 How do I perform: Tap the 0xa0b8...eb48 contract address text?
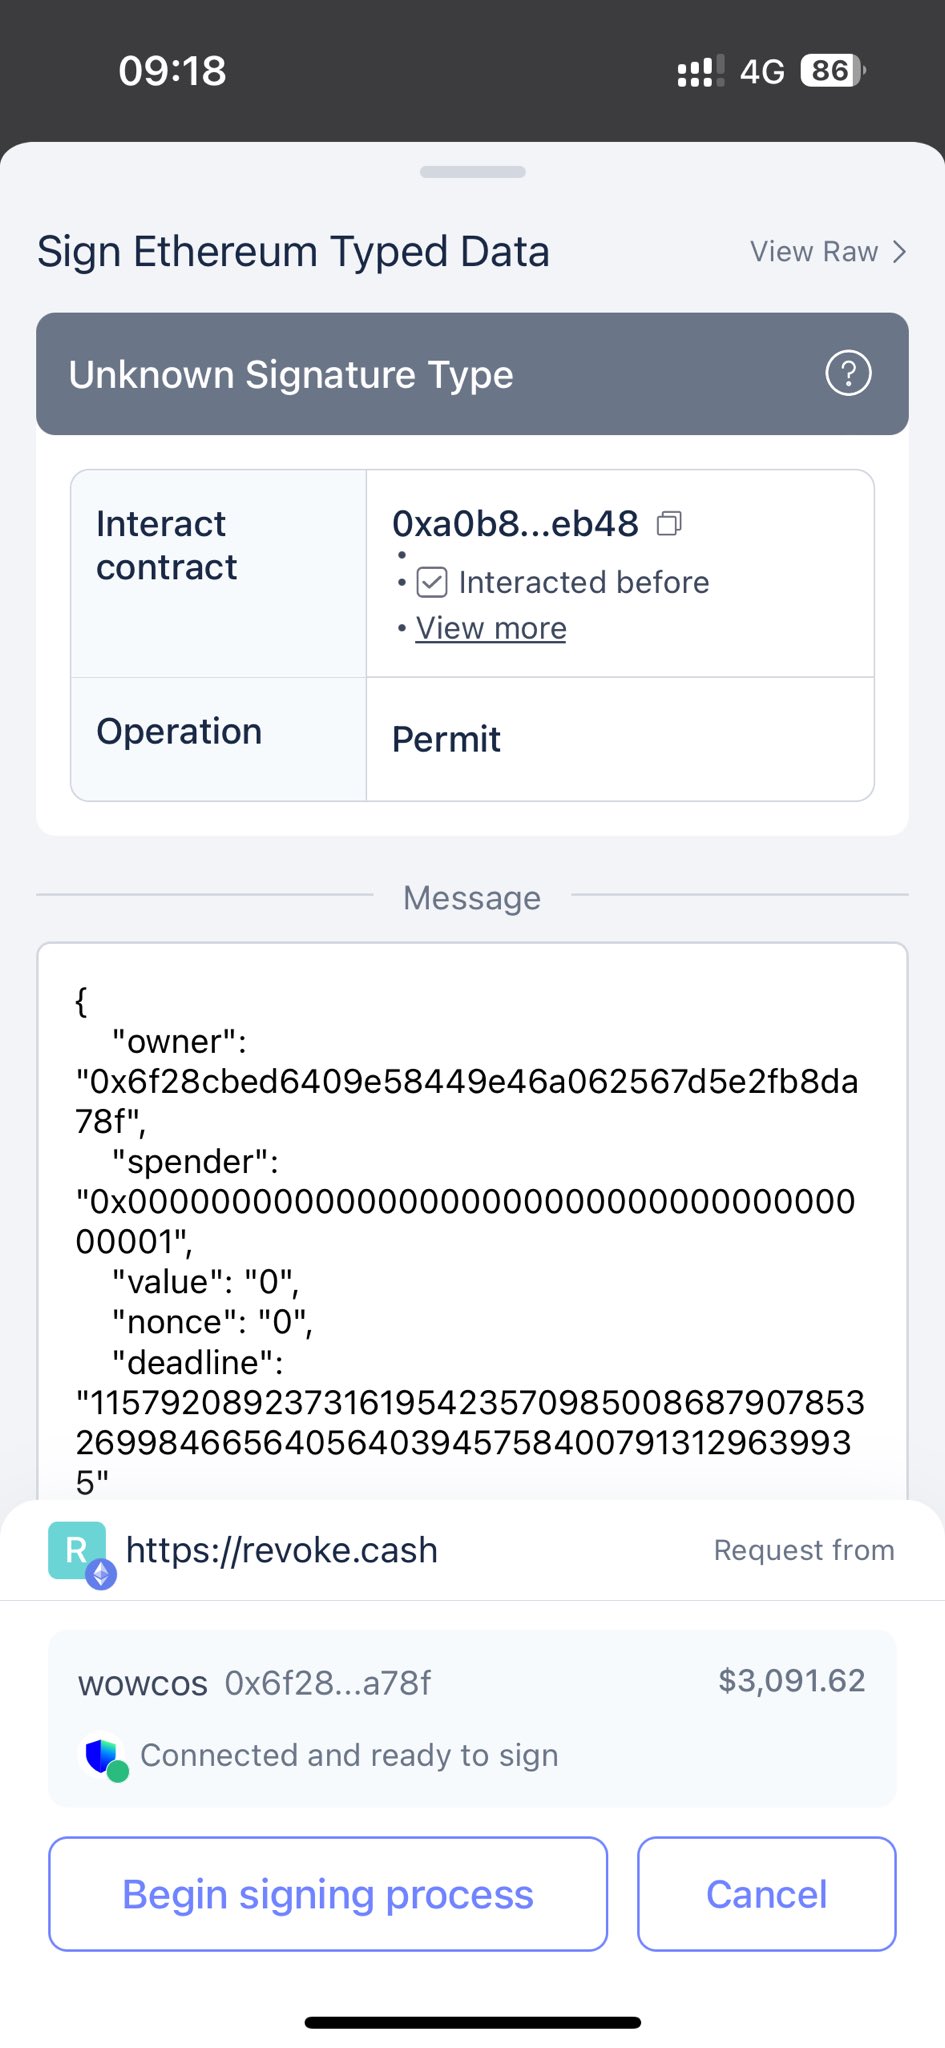tap(515, 524)
